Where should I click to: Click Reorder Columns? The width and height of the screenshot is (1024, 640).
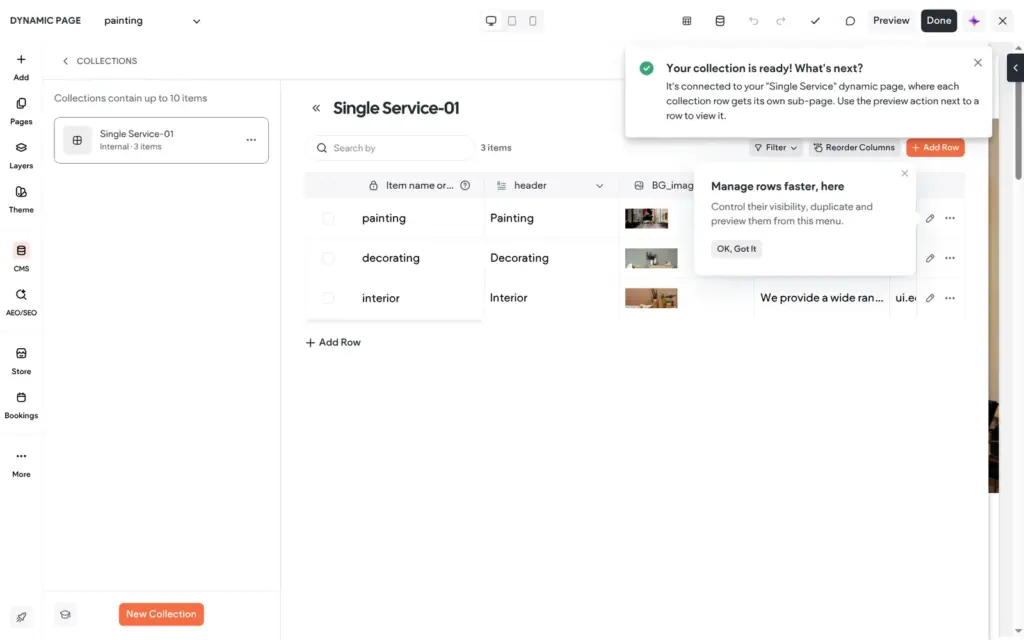[854, 148]
